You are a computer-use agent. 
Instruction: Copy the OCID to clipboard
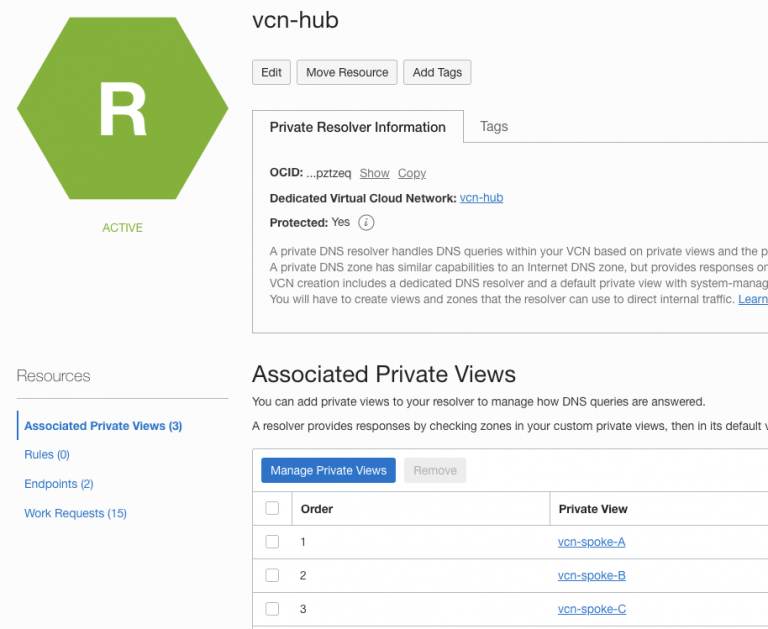(x=412, y=173)
